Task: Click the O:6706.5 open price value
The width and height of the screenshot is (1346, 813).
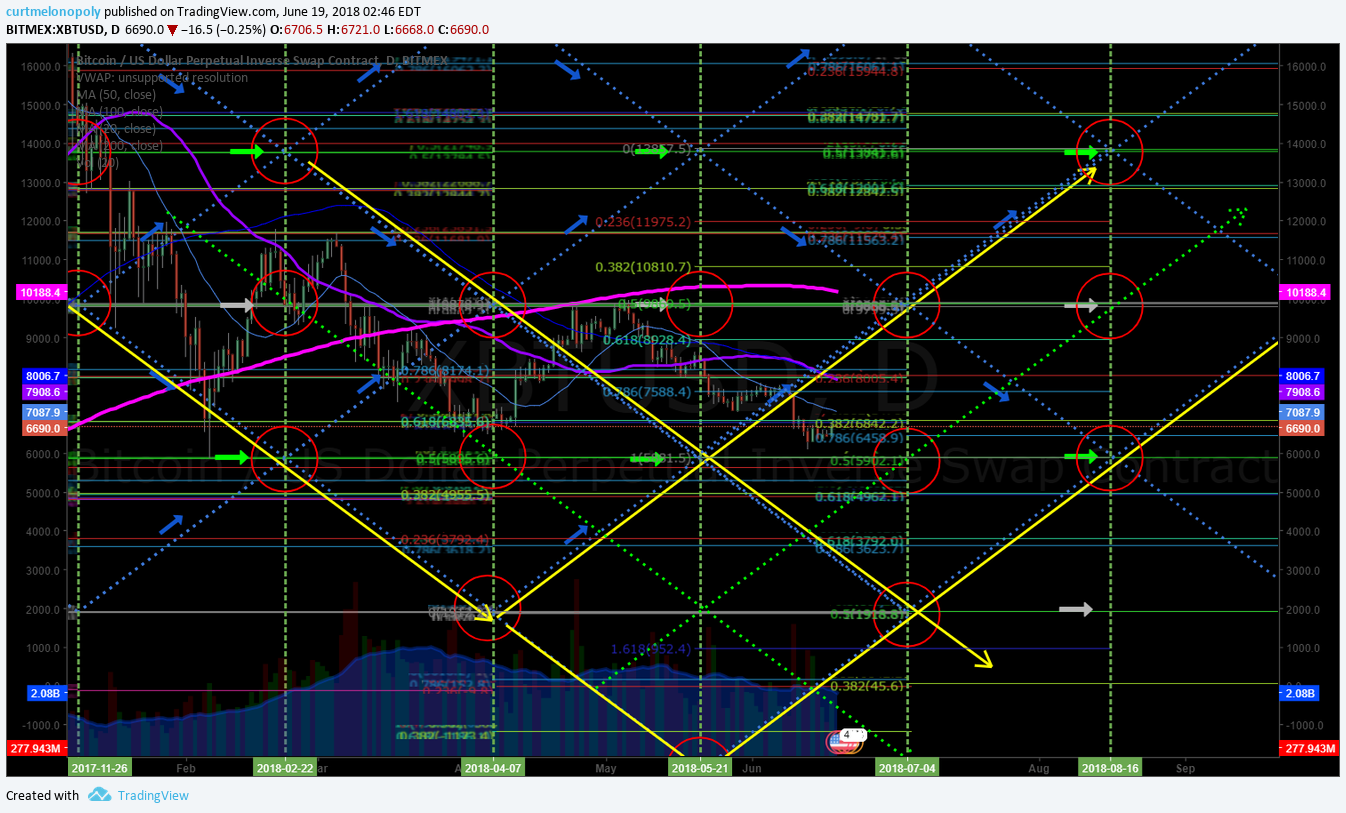Action: [296, 30]
